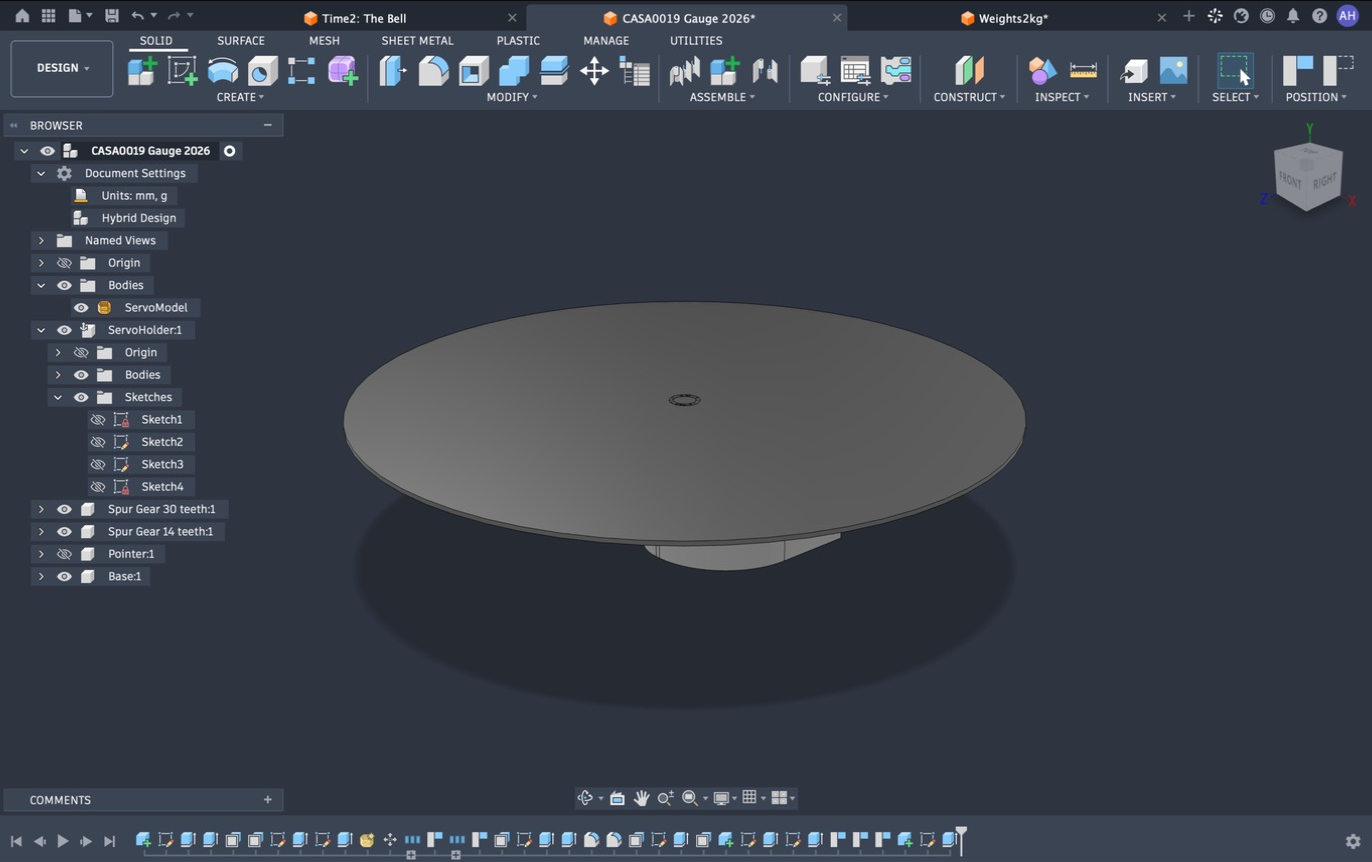The width and height of the screenshot is (1372, 862).
Task: Switch to the SURFACE tab
Action: 241,41
